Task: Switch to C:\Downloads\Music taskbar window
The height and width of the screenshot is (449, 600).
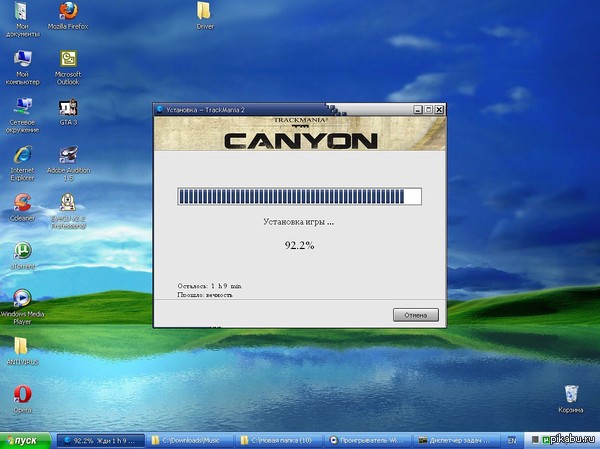Action: coord(189,441)
